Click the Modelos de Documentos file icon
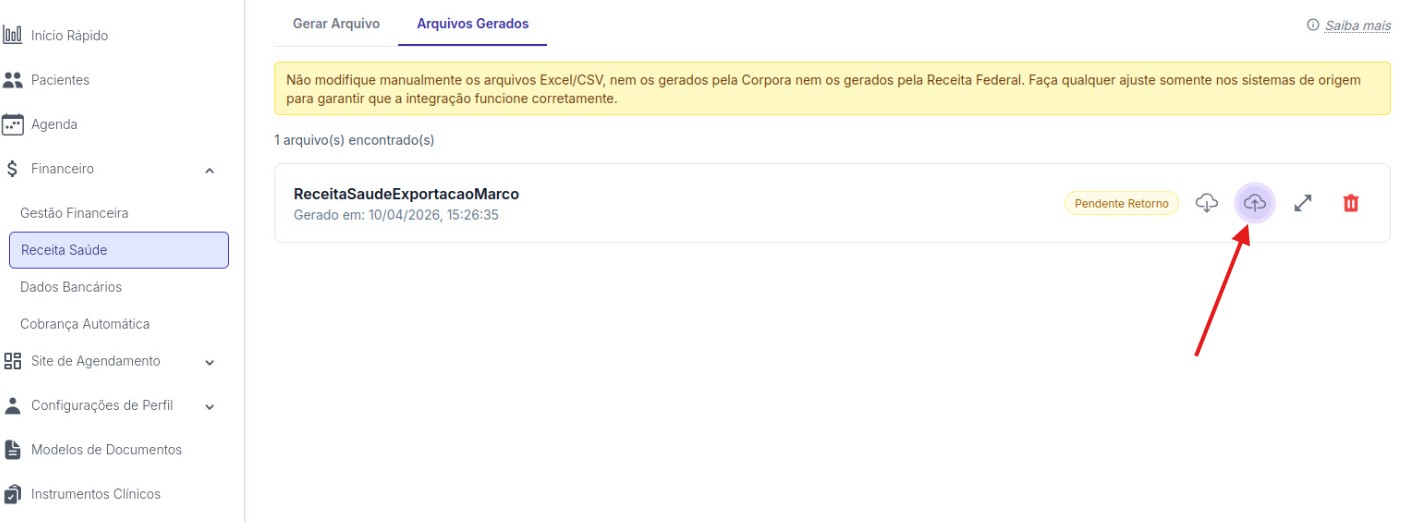 click(12, 450)
